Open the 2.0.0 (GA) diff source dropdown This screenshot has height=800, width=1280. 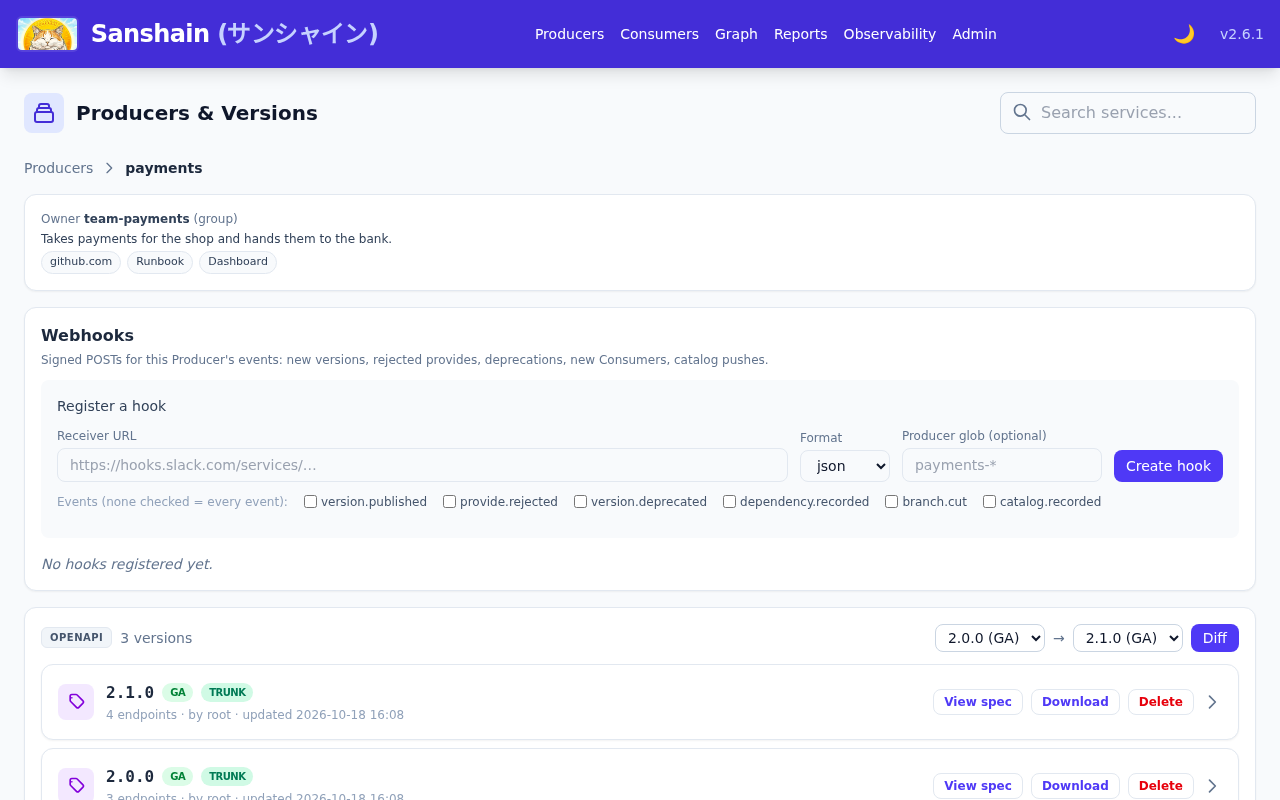[x=990, y=638]
